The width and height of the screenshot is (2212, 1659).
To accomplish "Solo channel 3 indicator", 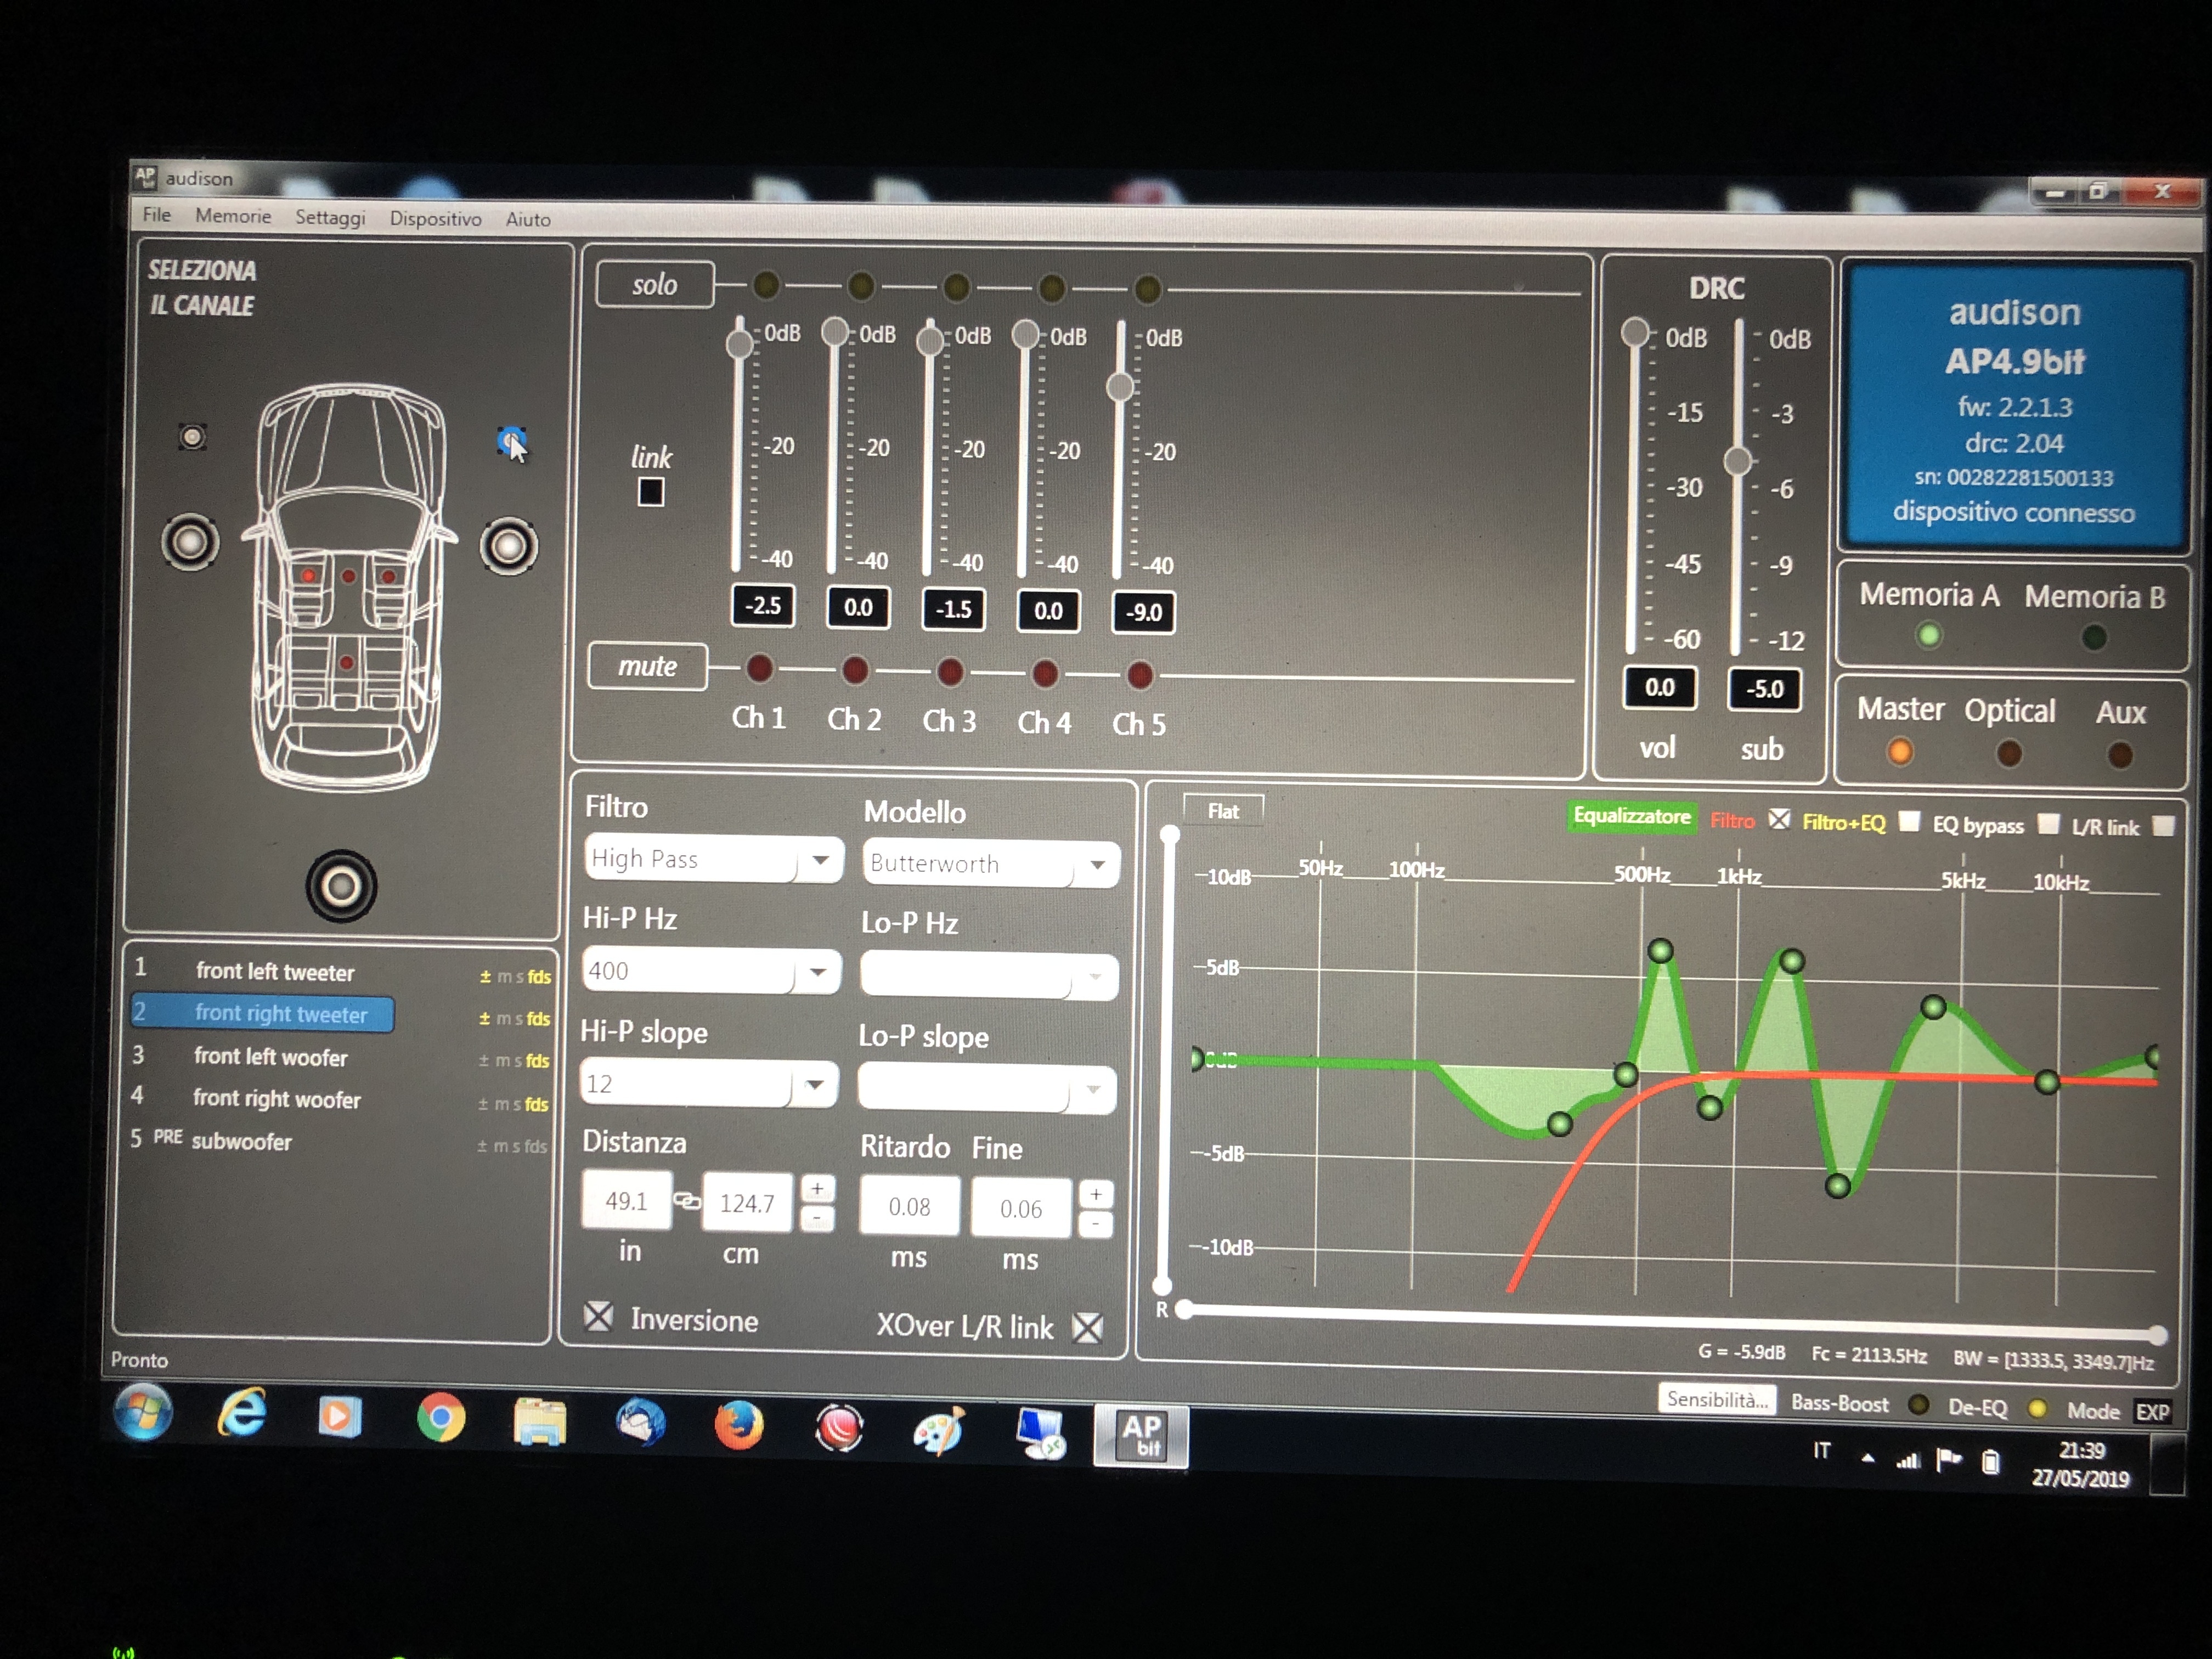I will pos(956,288).
